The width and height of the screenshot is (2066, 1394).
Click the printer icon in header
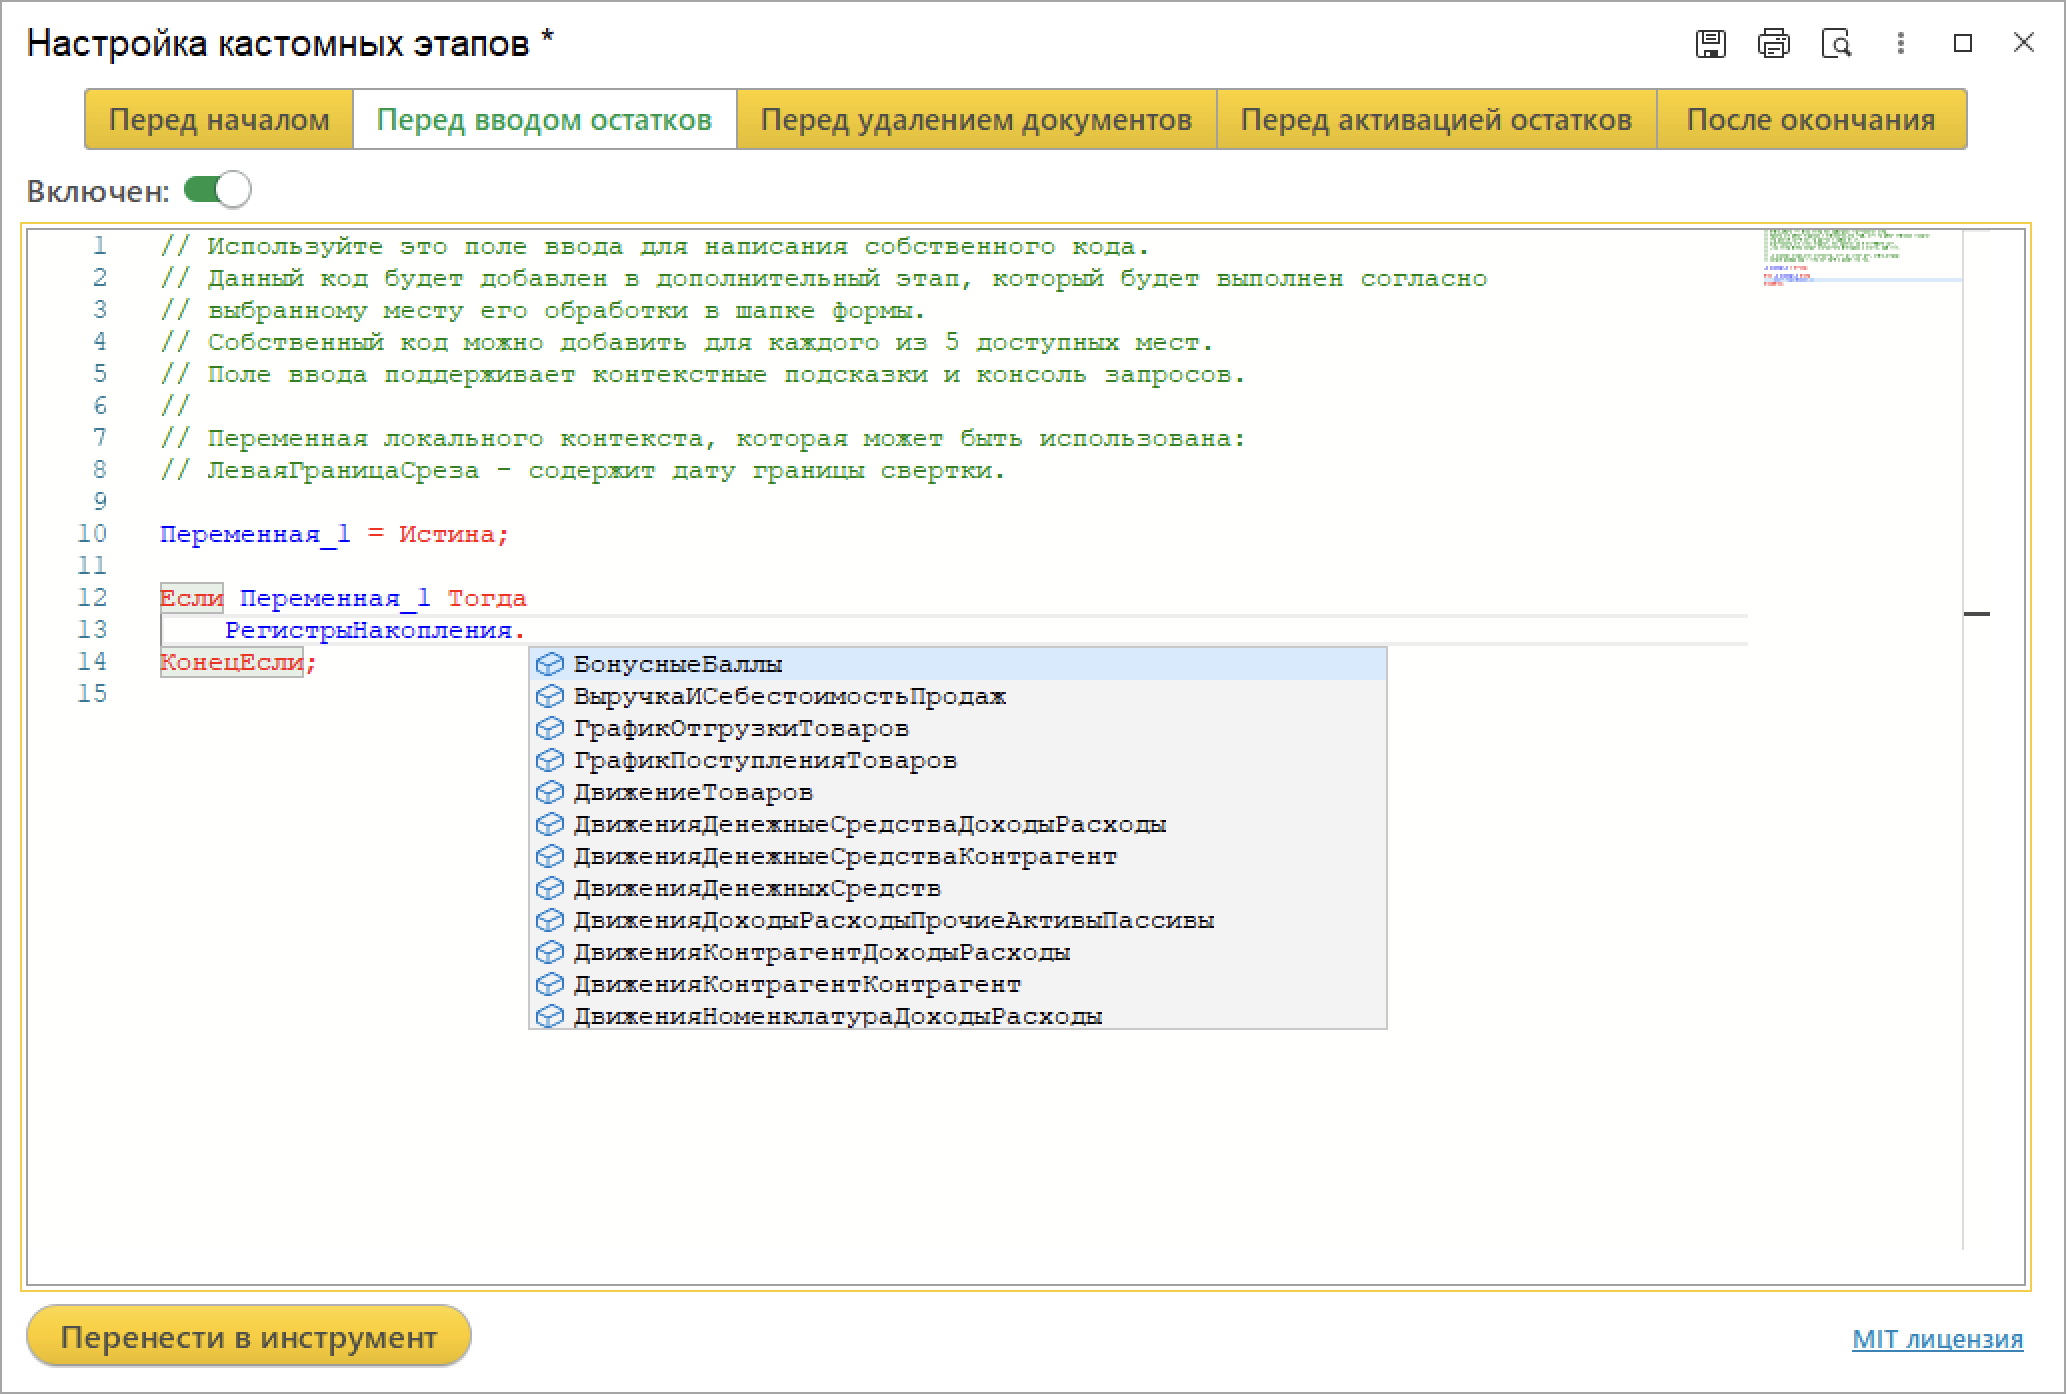(x=1774, y=44)
